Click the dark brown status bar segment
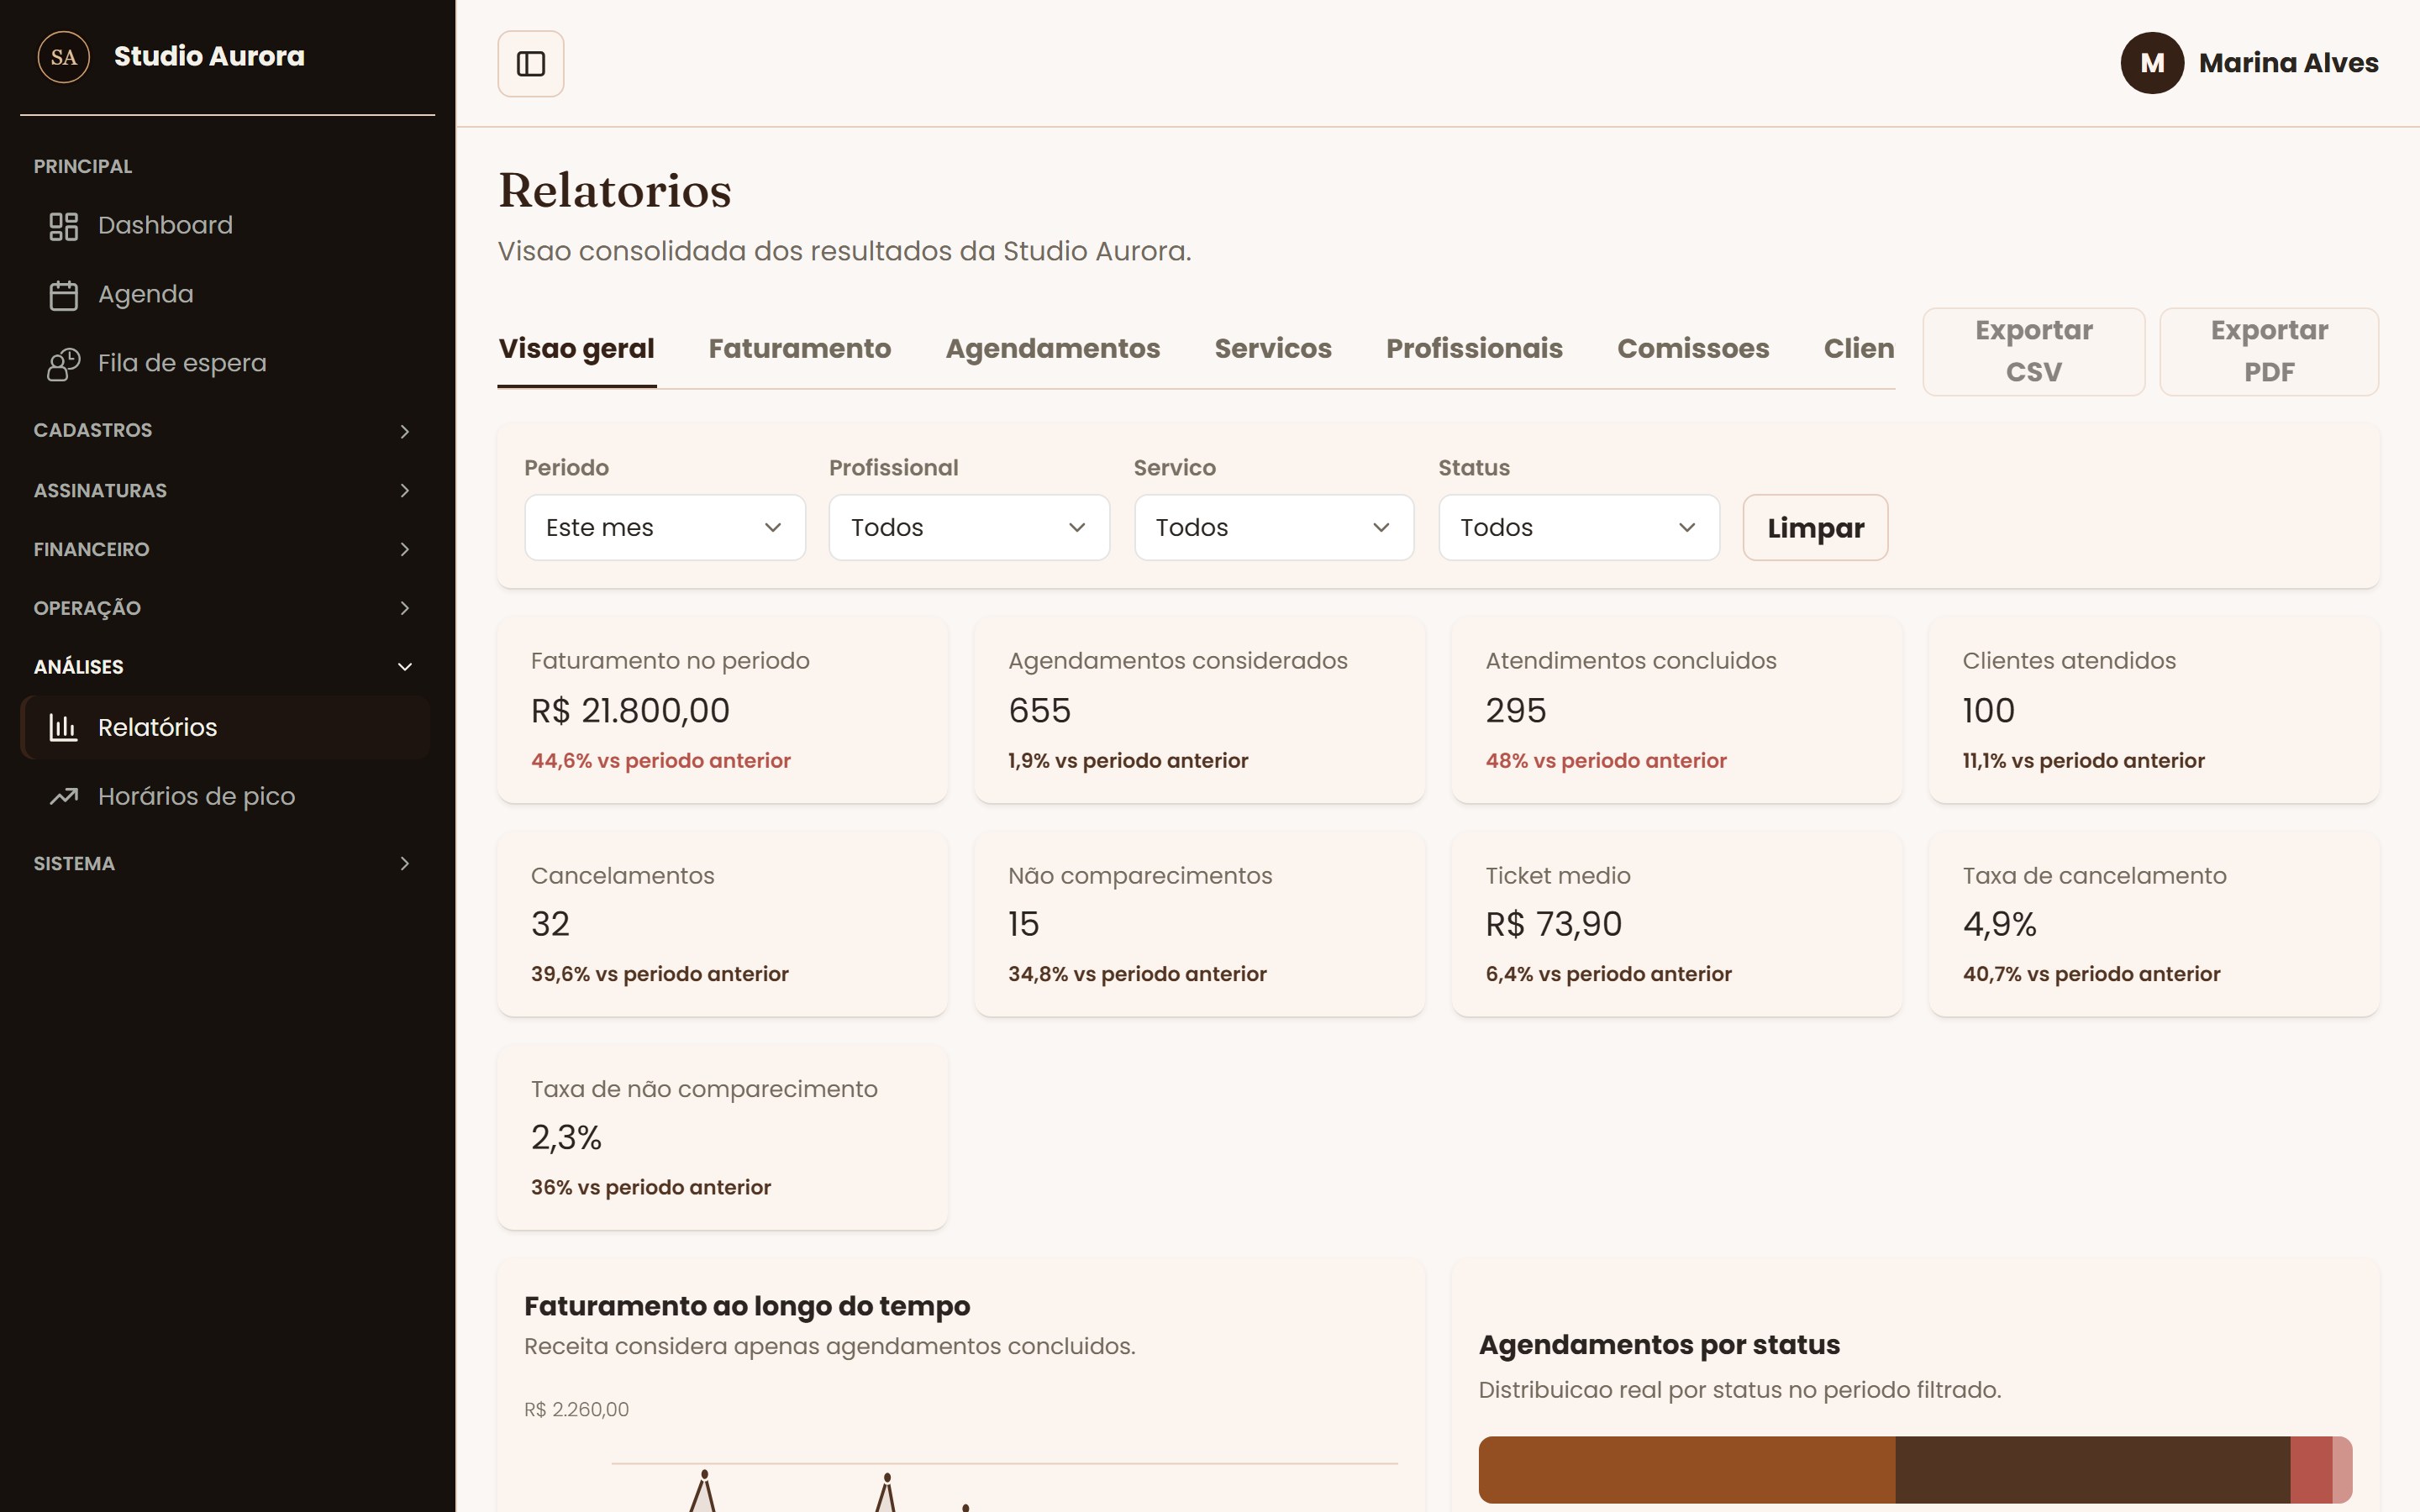2420x1512 pixels. click(2092, 1470)
